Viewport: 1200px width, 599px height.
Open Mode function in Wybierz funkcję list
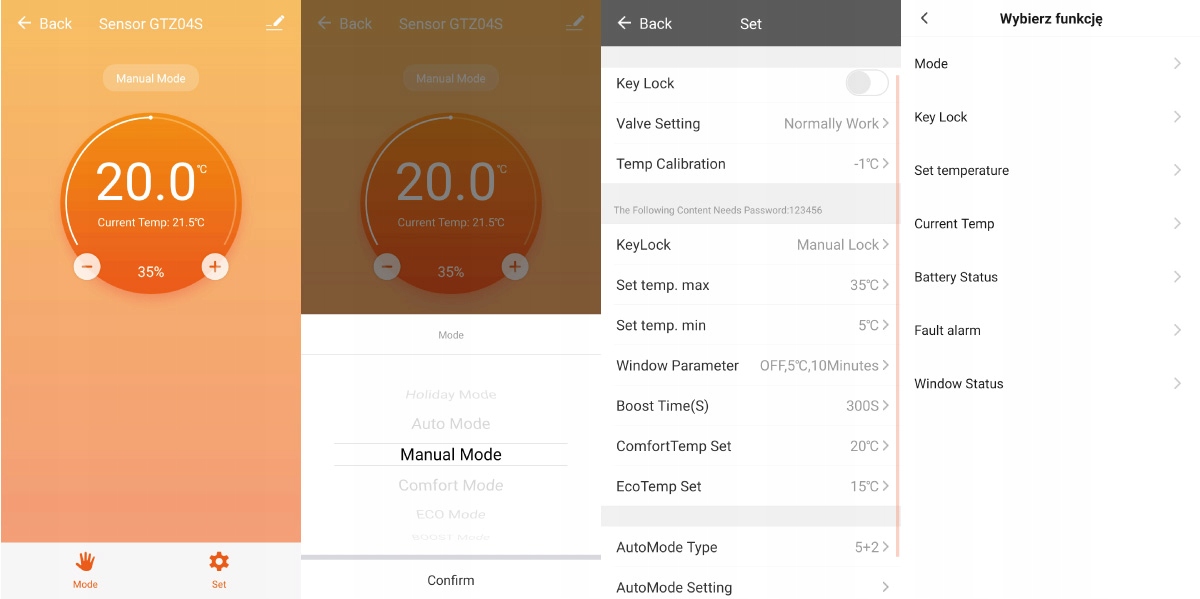click(1049, 64)
